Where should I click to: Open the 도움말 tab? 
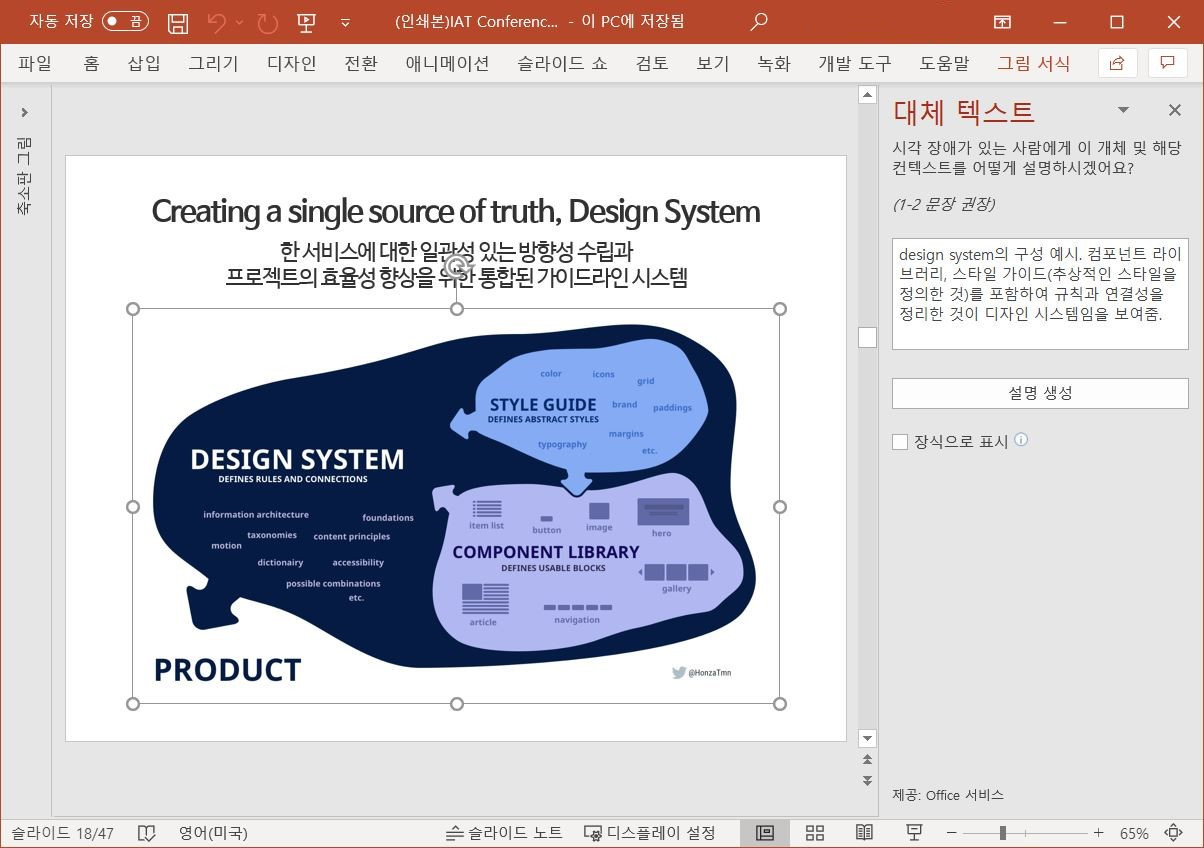click(x=944, y=63)
